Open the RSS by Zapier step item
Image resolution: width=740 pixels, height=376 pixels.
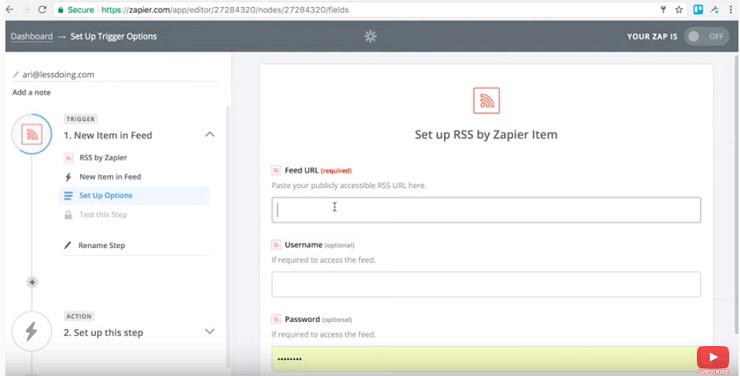tap(103, 158)
